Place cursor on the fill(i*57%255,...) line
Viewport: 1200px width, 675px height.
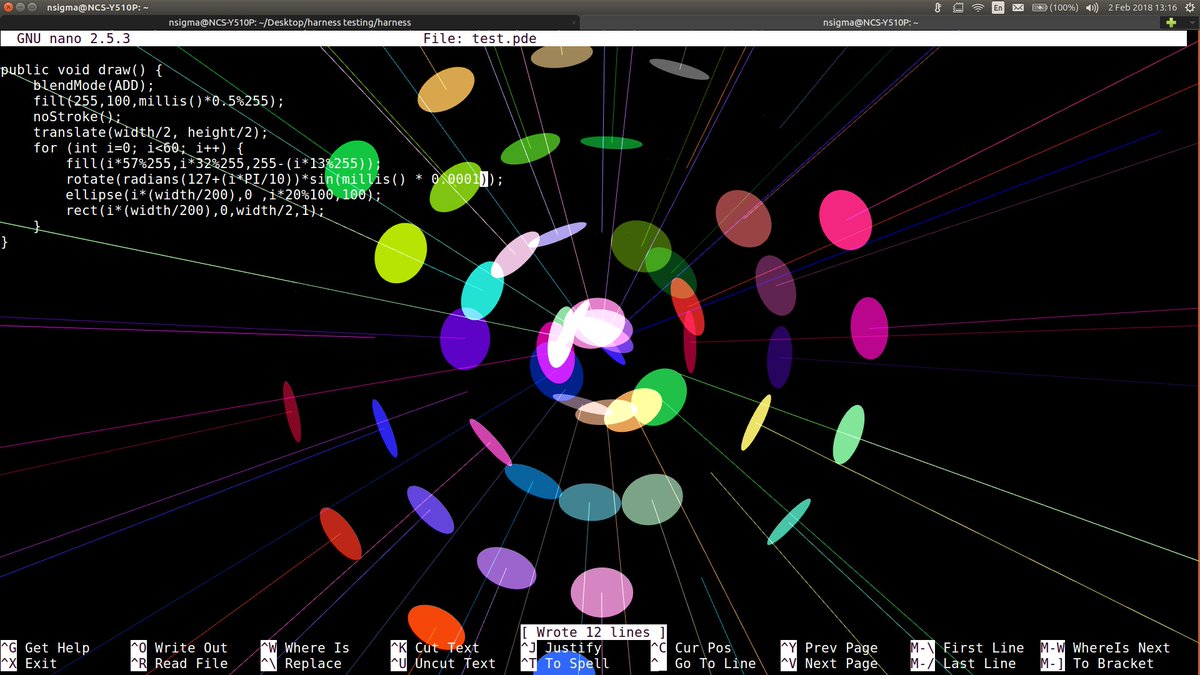point(224,164)
